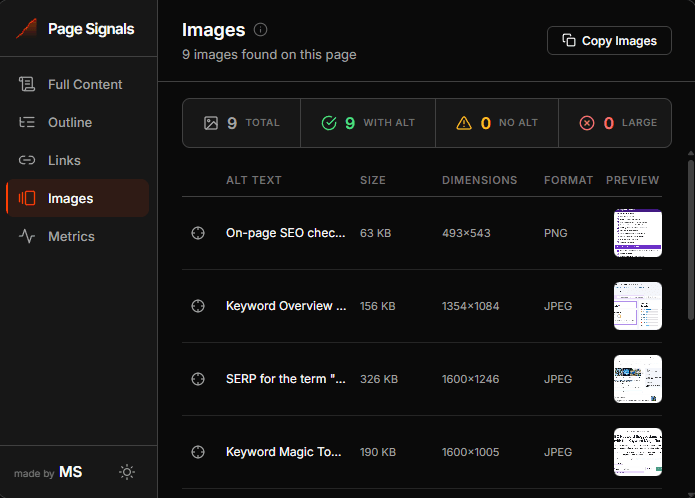Locate the SERP for the term image target icon
This screenshot has height=498, width=695.
(198, 379)
